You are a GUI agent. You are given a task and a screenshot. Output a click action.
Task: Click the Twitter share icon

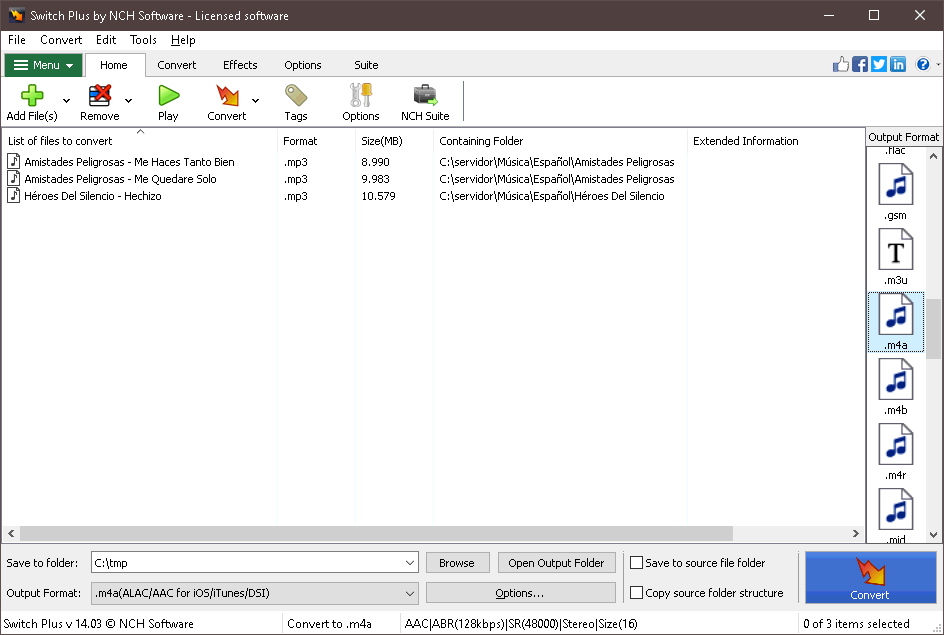coord(879,64)
